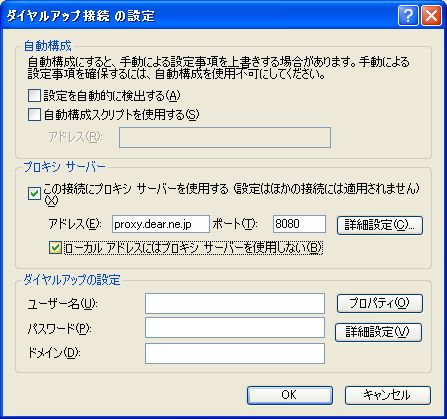Image resolution: width=447 pixels, height=419 pixels.
Task: Open the プロパティ(O) button
Action: coord(380,303)
